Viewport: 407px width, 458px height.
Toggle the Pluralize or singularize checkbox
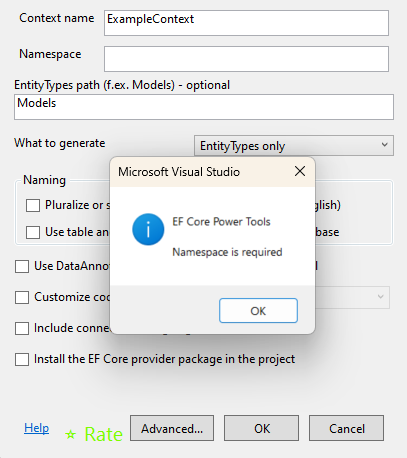(x=33, y=205)
